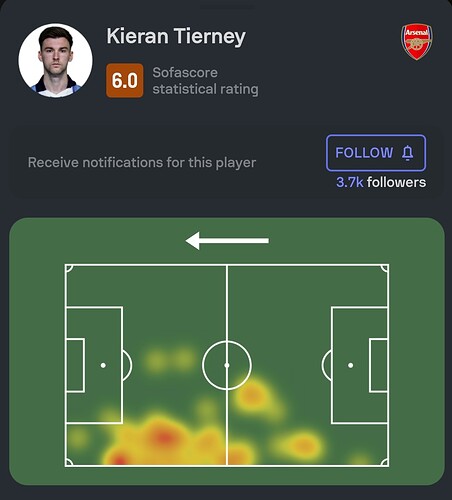
Task: Tap the Sofascore statistical rating label
Action: (205, 81)
